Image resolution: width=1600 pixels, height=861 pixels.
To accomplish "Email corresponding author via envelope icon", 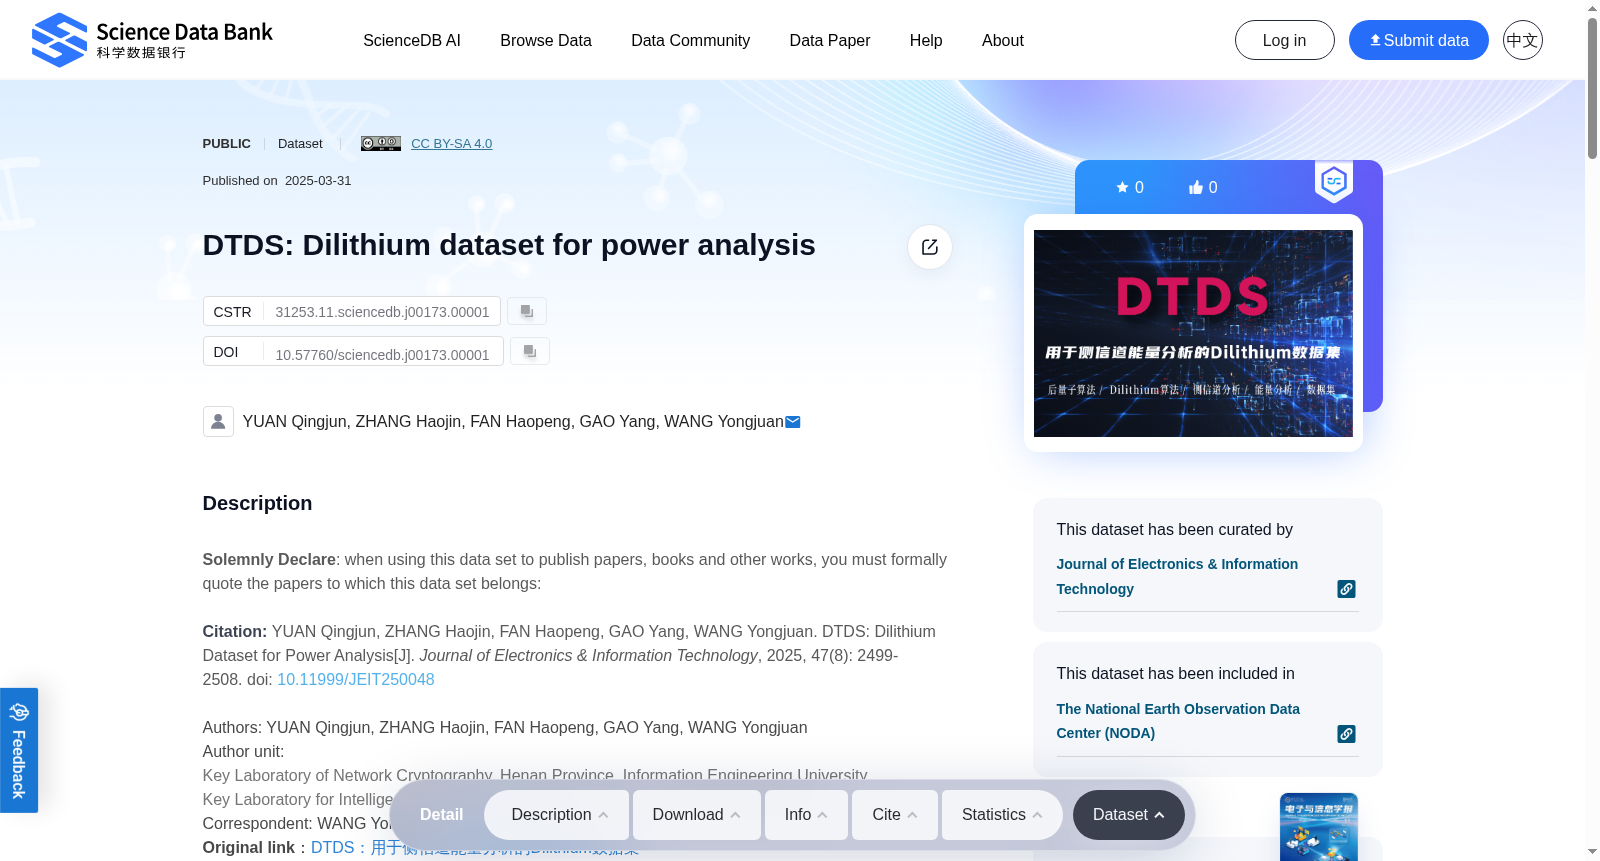I will (x=793, y=422).
